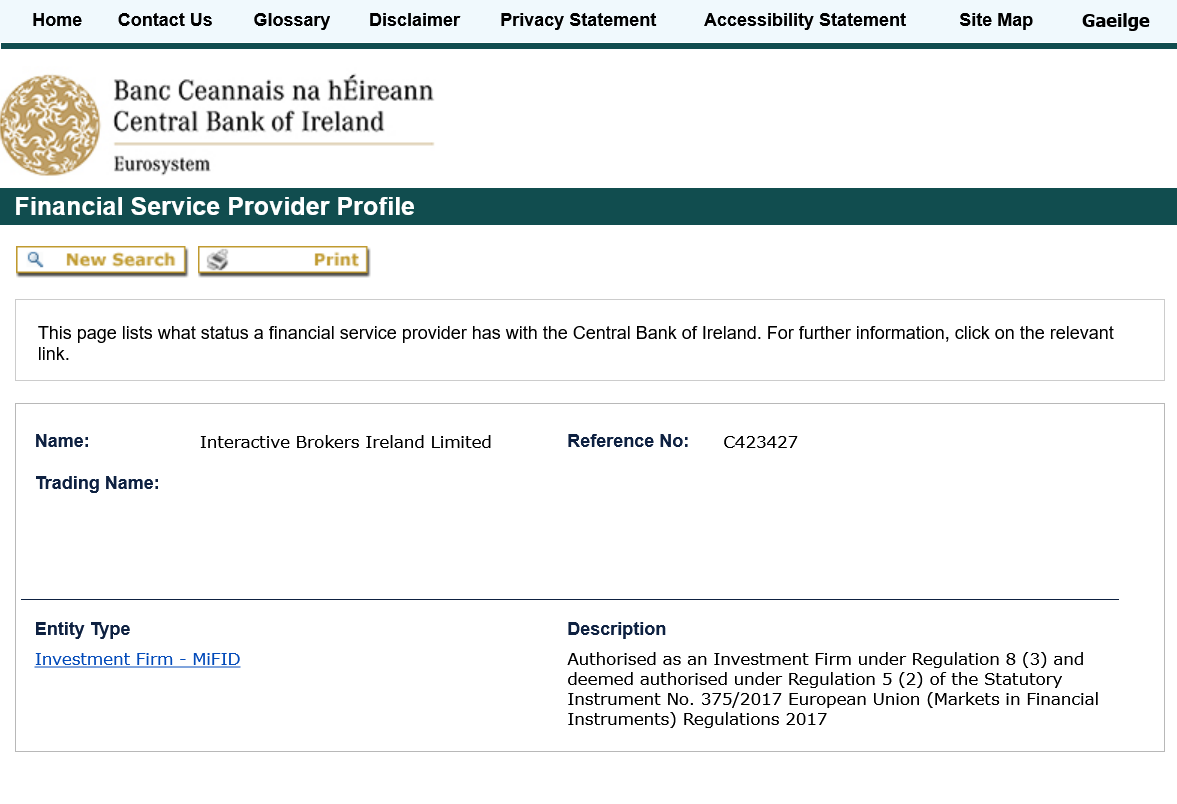Click the page information notice text
Screen dimensions: 1177x804
576,343
